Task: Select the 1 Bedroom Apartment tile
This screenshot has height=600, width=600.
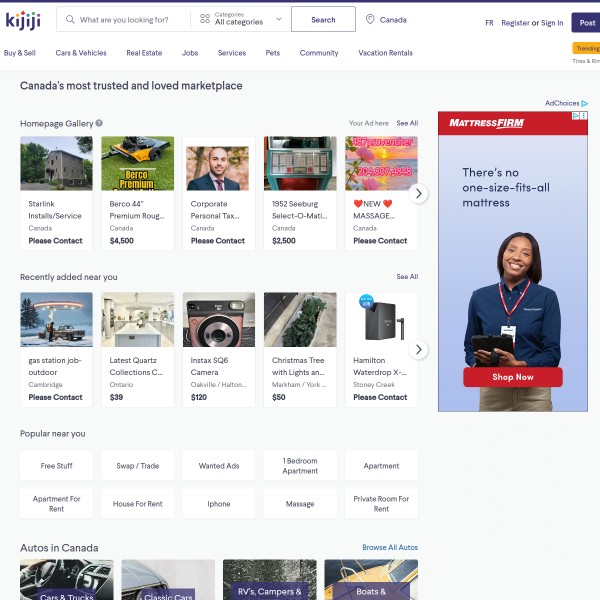Action: point(300,466)
